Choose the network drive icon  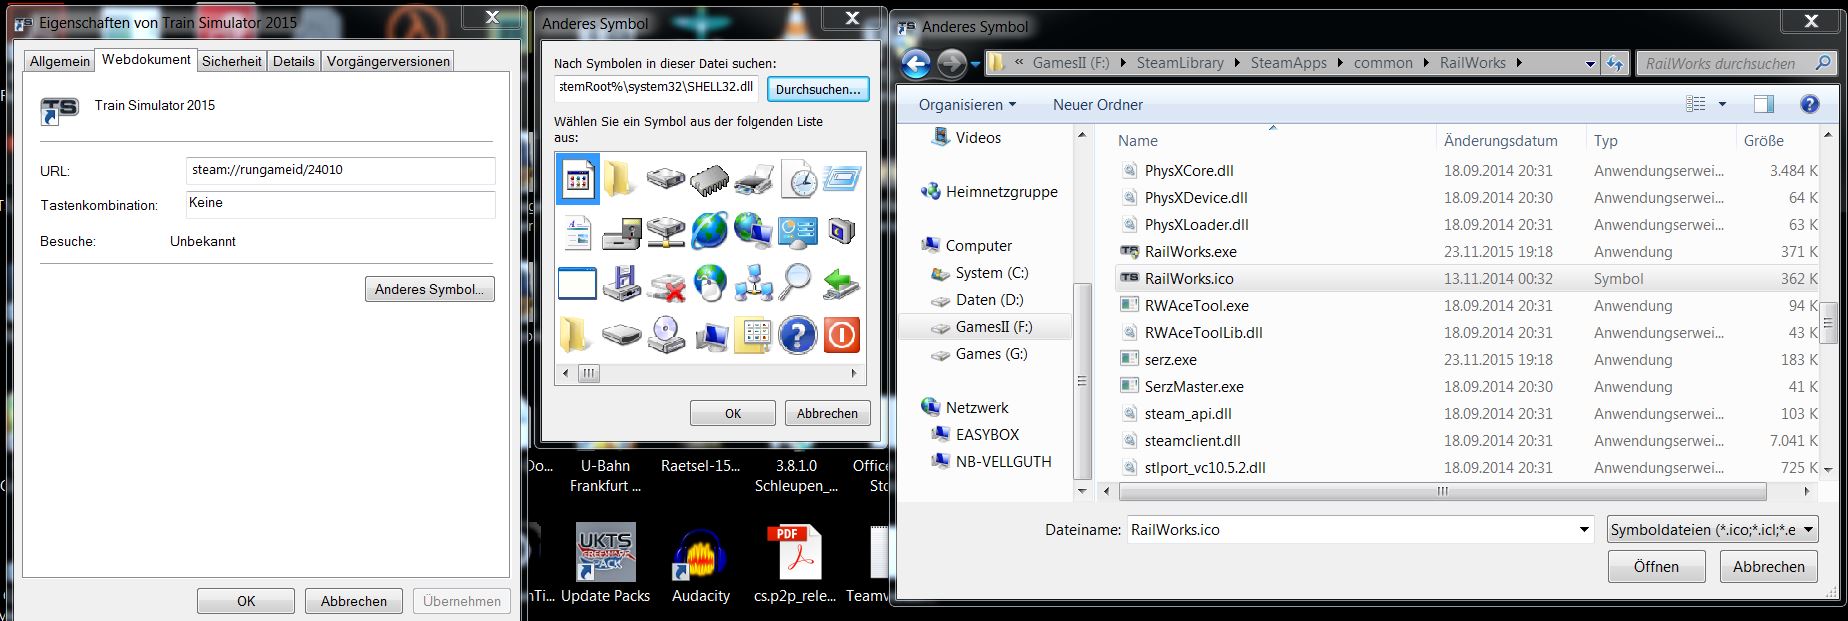point(666,231)
